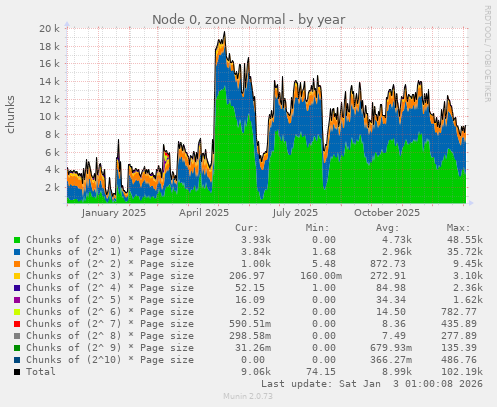This screenshot has height=407, width=497.
Task: Click the dark green swatch for 2^9 chunks
Action: point(17,348)
